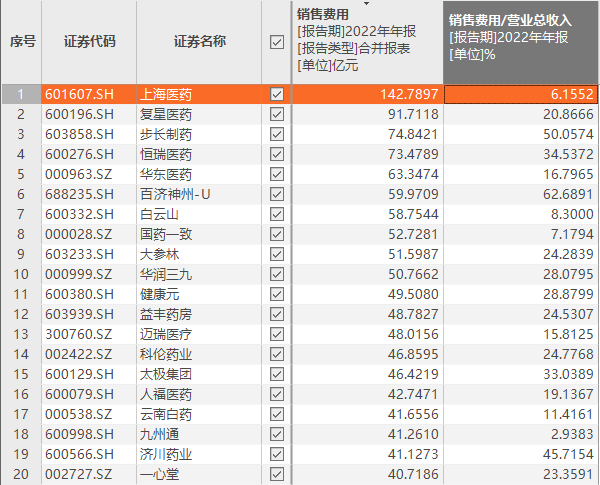Uncheck the checkbox for 上海医药 row
The height and width of the screenshot is (485, 600).
[277, 94]
